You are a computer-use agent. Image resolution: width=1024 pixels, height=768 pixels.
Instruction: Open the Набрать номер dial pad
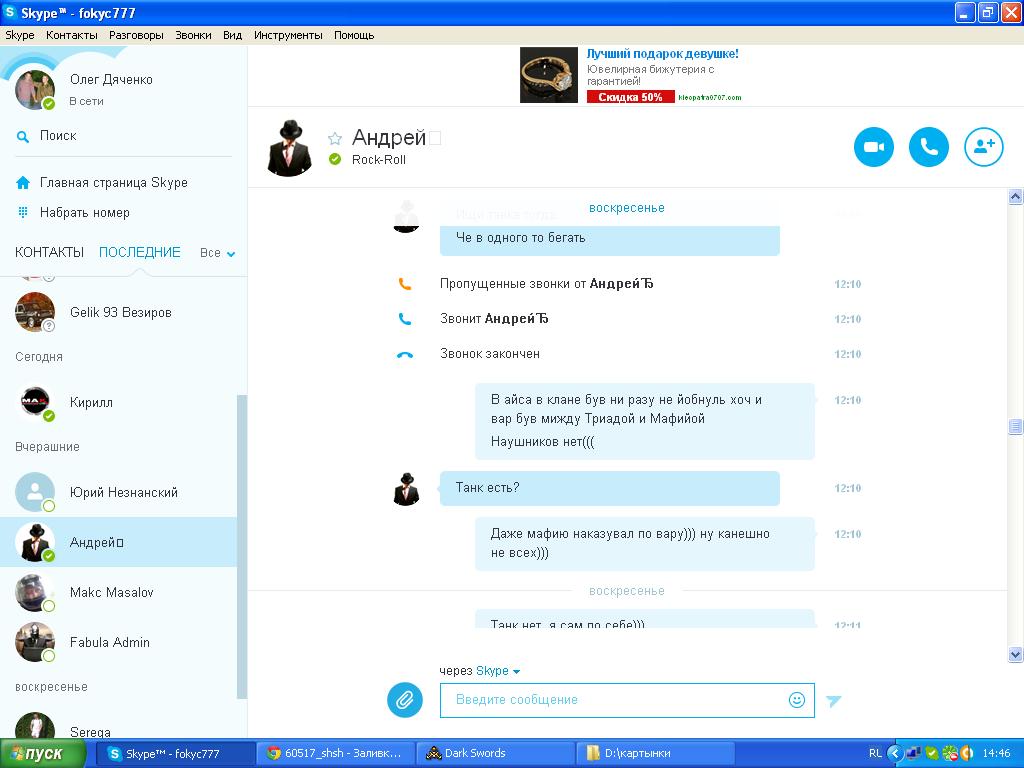click(23, 212)
